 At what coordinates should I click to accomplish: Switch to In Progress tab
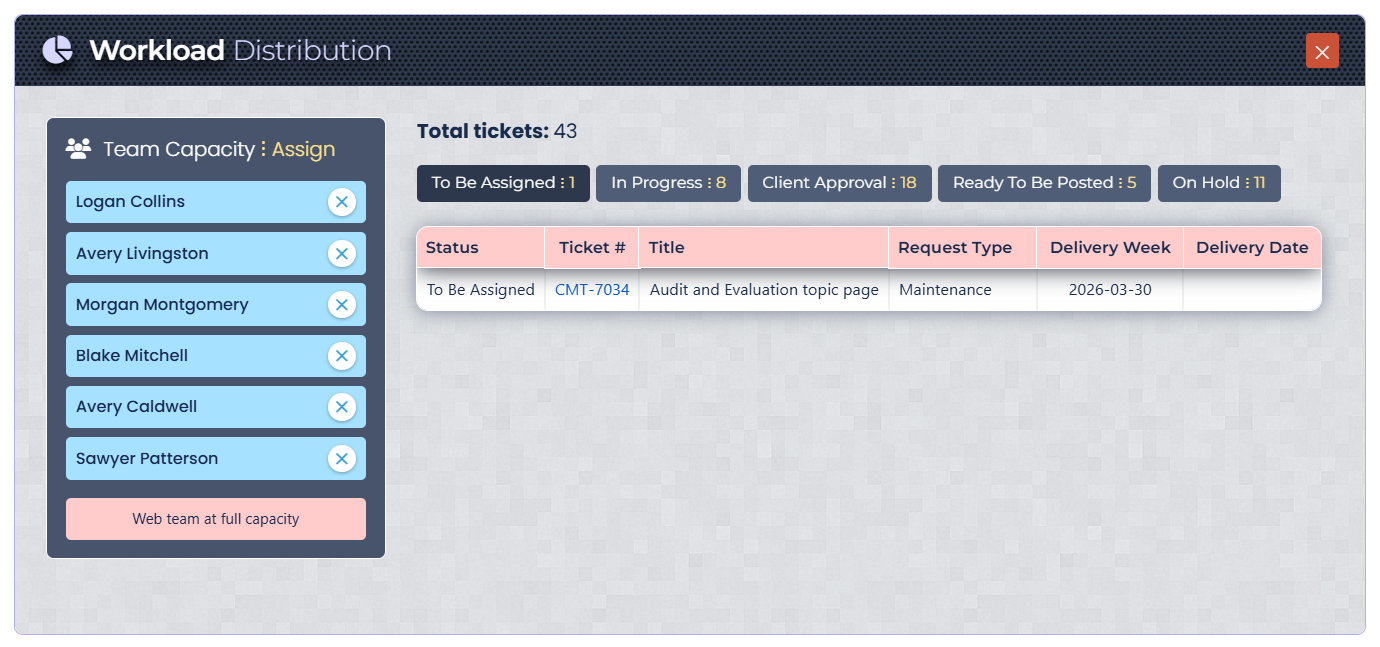668,183
